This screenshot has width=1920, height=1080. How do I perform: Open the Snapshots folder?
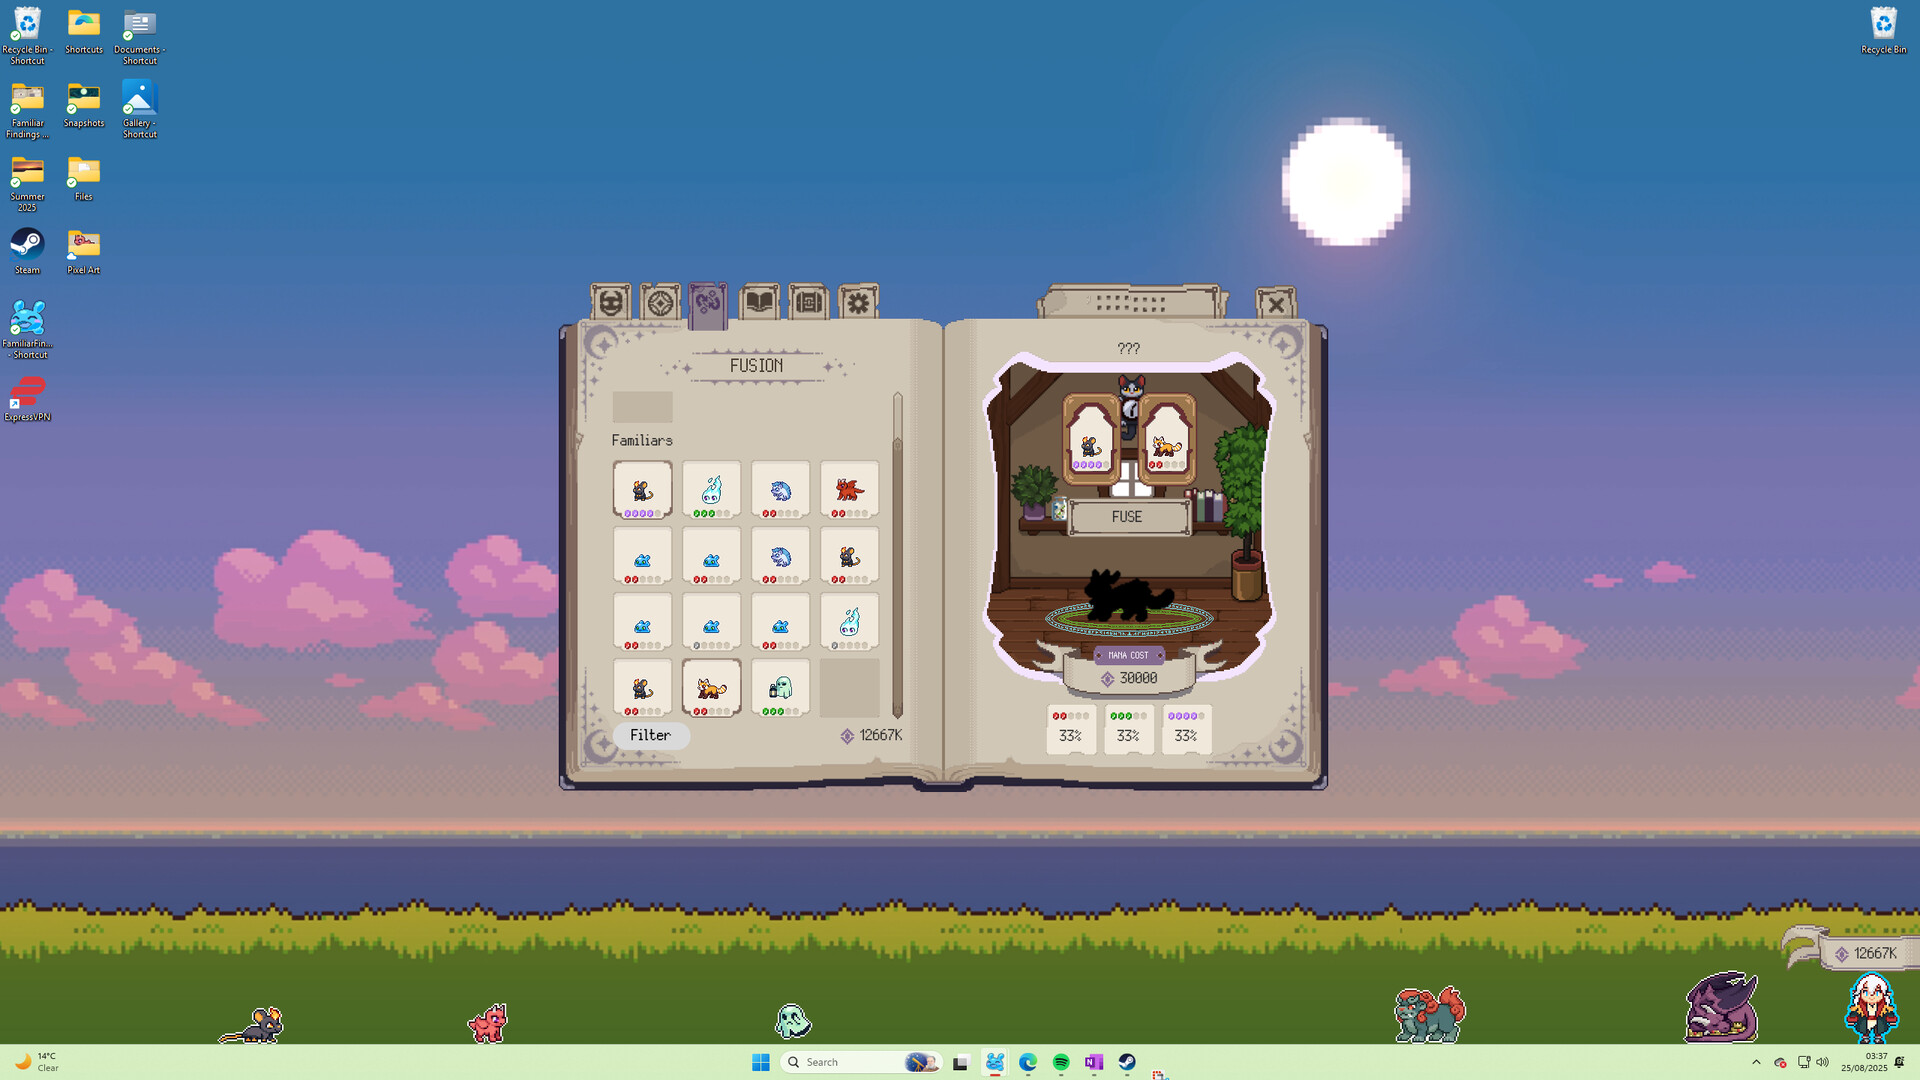click(x=84, y=105)
